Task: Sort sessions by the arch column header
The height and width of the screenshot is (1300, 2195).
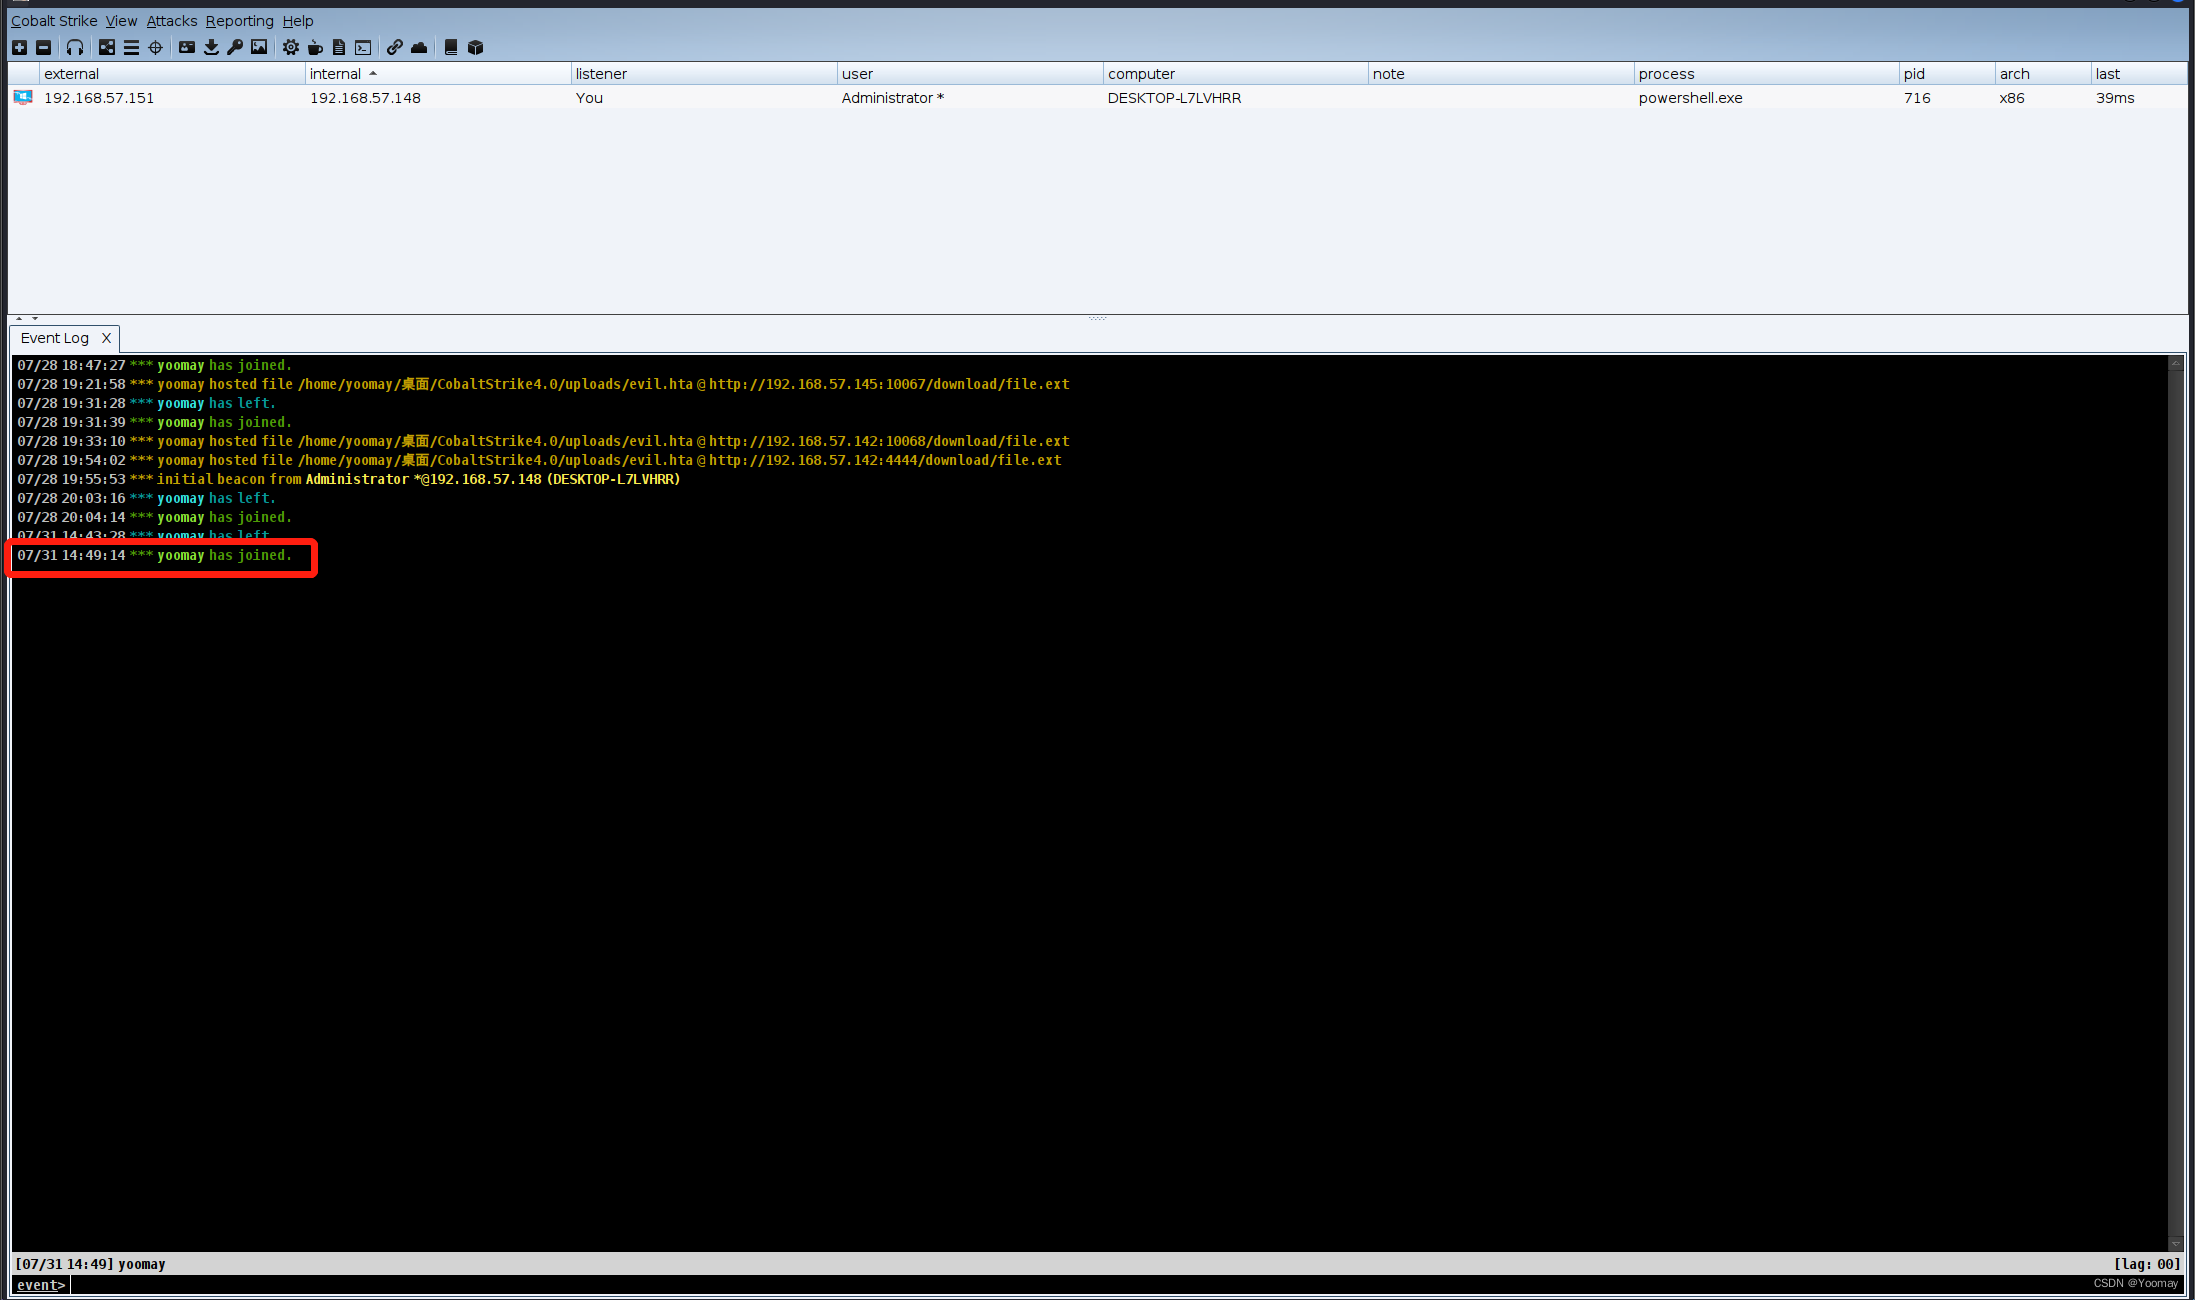Action: [x=2043, y=74]
